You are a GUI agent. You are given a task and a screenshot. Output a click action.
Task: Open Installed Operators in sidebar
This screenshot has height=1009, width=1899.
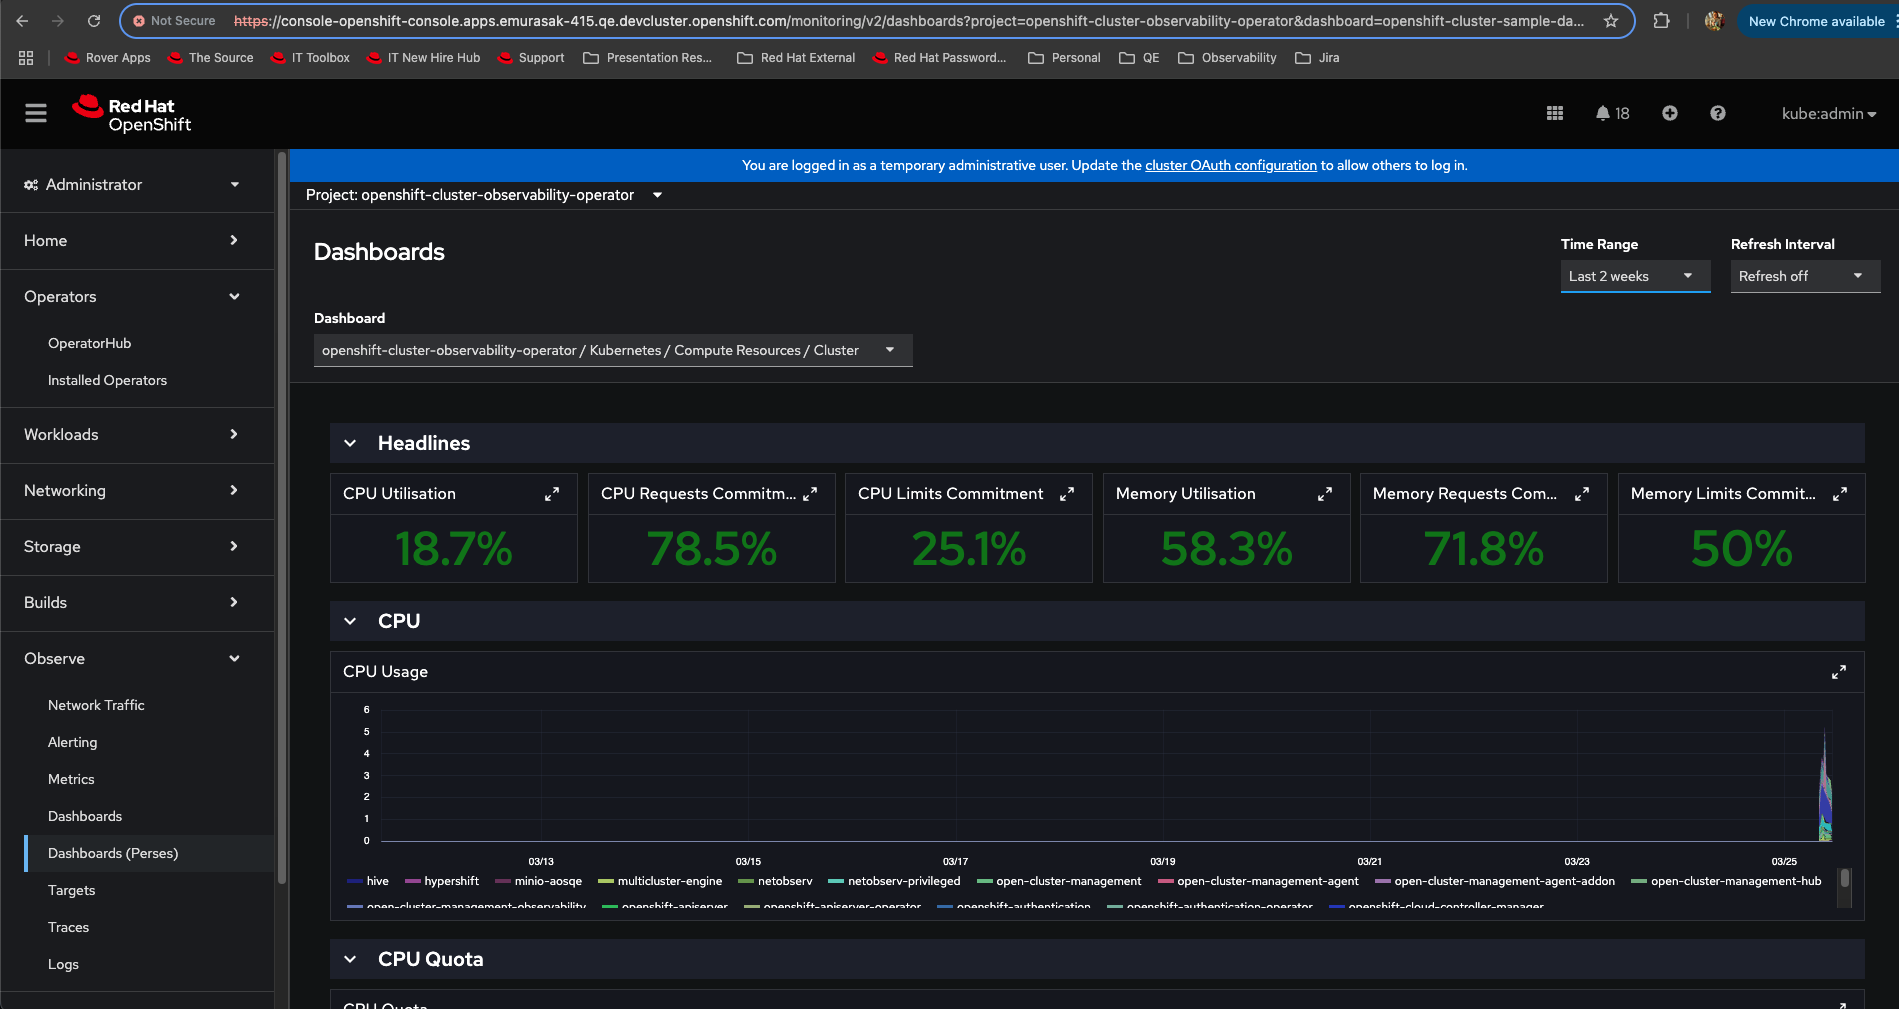click(x=107, y=380)
